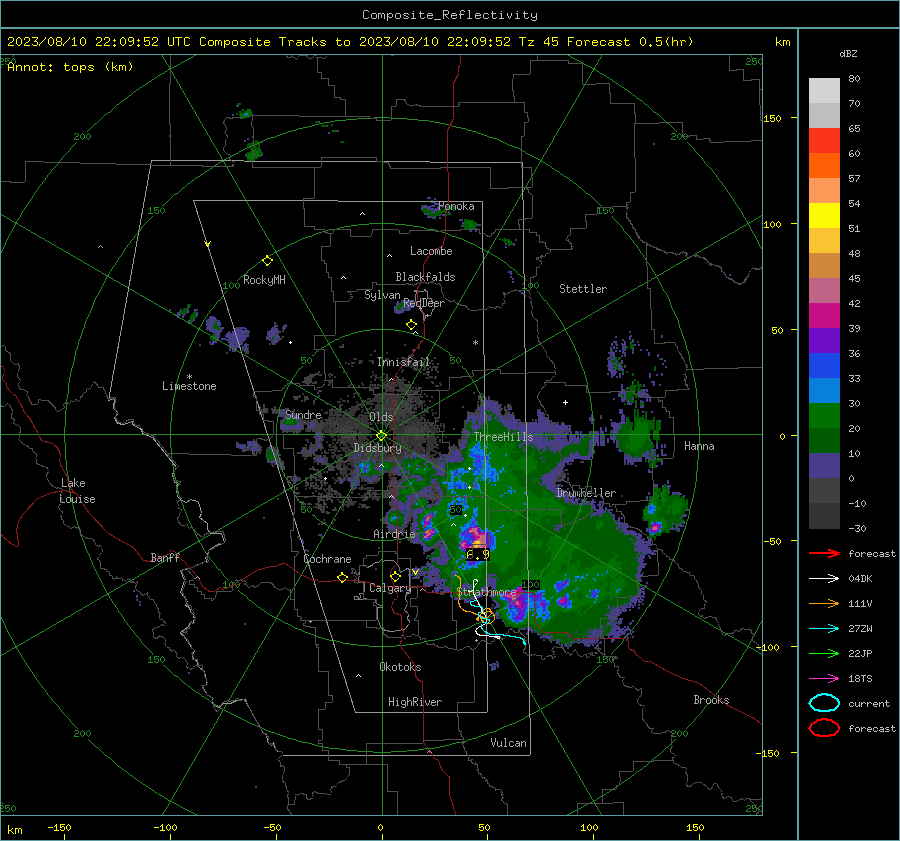This screenshot has height=841, width=900.
Task: Click the RedDeer city label
Action: point(424,303)
